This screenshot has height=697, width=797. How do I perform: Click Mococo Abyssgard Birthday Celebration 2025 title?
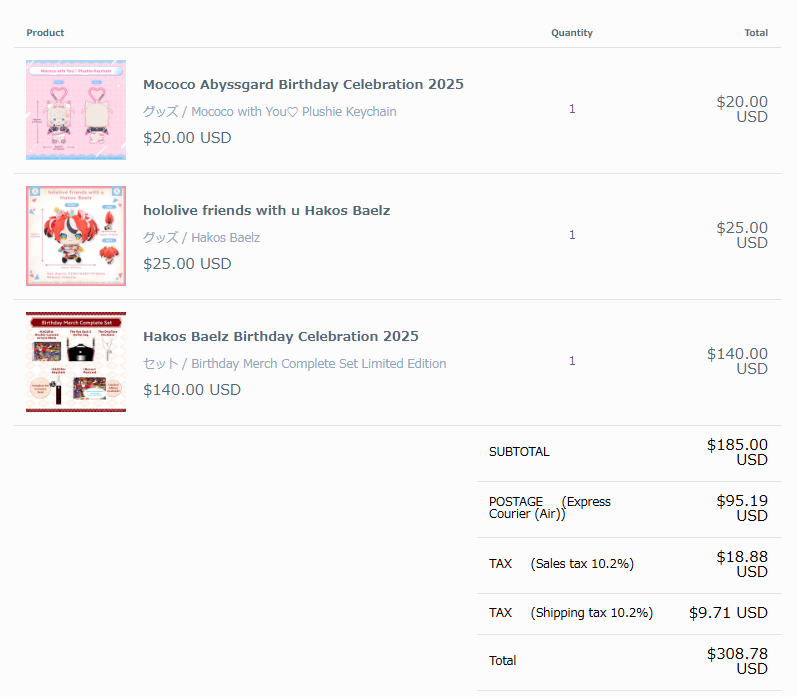tap(303, 84)
